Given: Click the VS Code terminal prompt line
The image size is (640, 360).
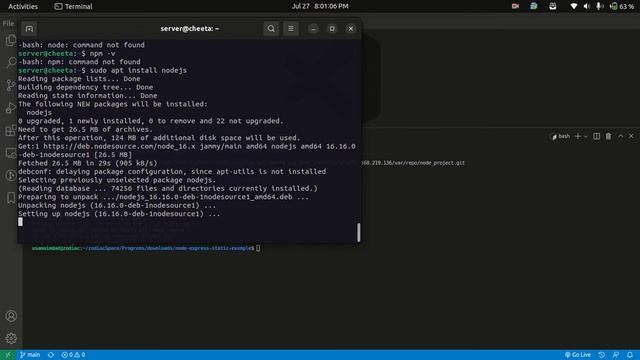Looking at the screenshot, I should point(146,248).
